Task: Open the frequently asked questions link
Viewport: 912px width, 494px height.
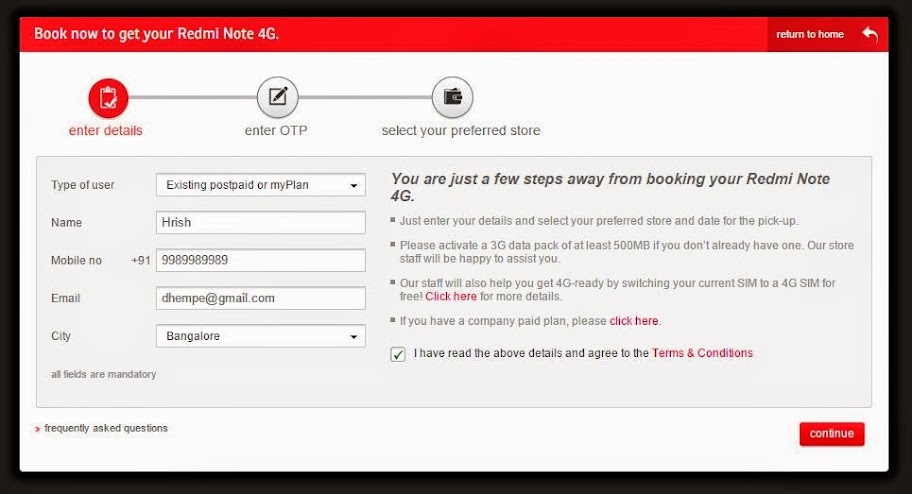Action: [106, 428]
